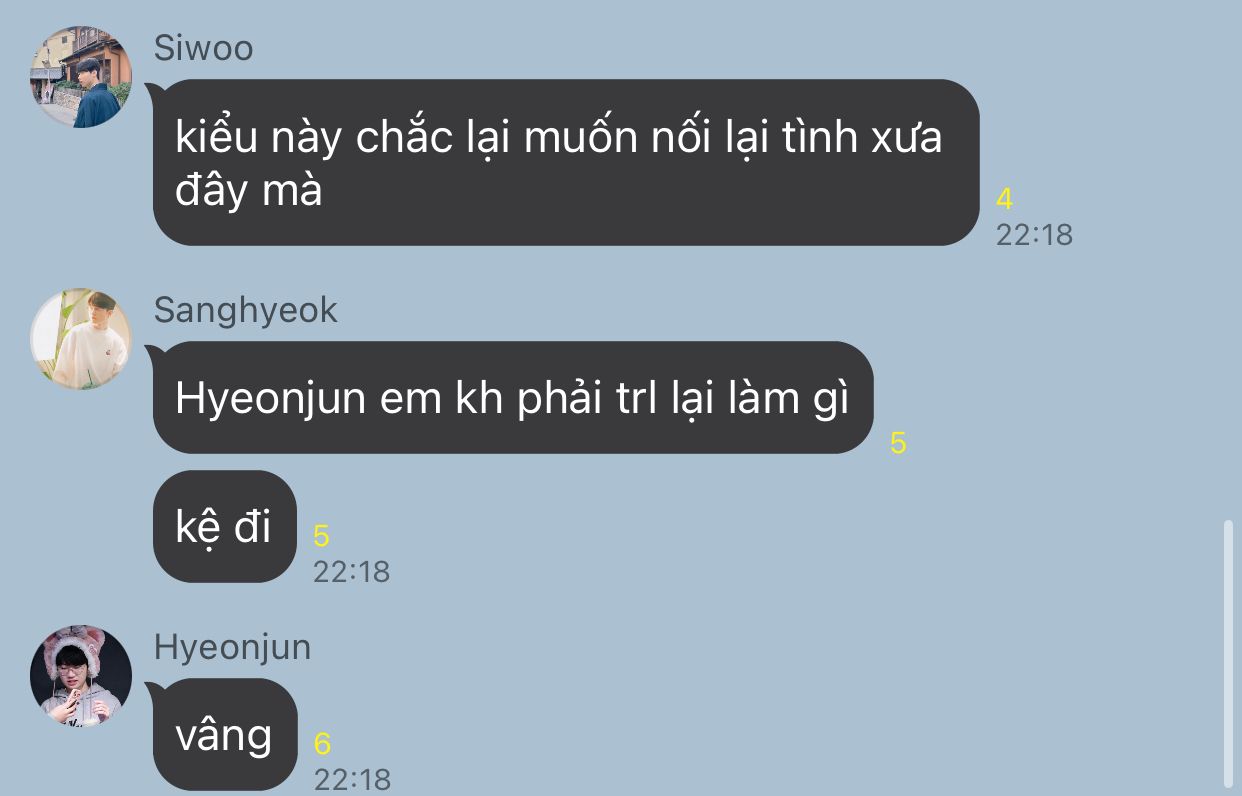This screenshot has width=1242, height=796.
Task: Click the name 'Hyeonjun' mentioned inside Sanghyeok's message
Action: pos(274,400)
